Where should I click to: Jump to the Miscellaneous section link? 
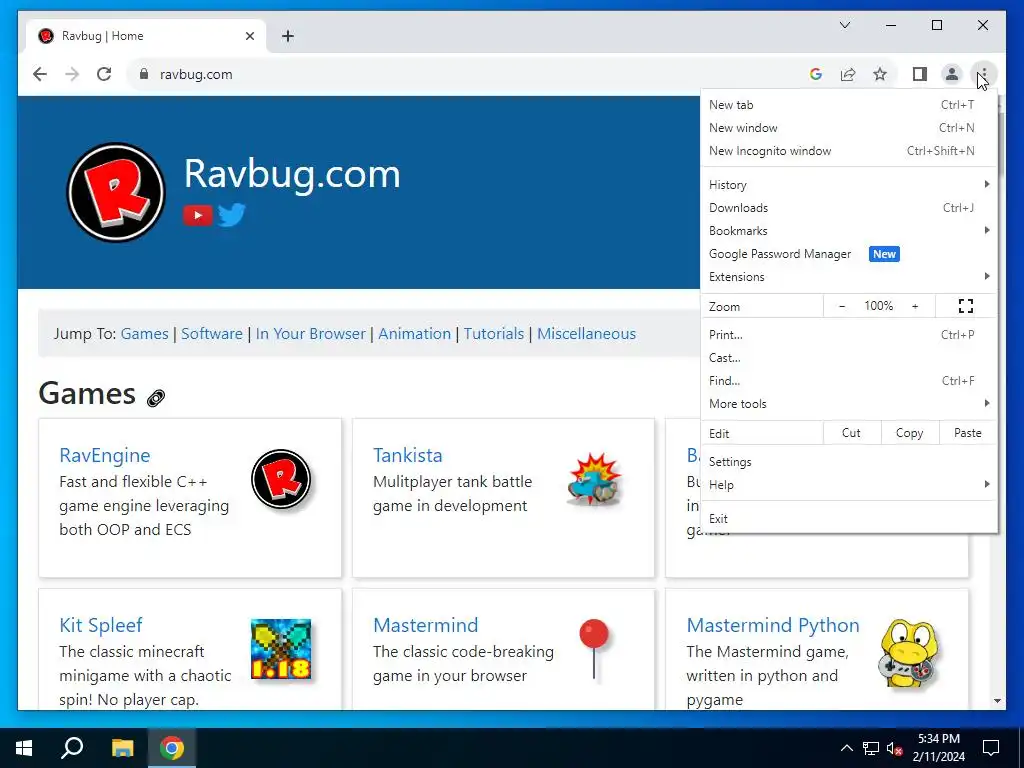point(586,333)
